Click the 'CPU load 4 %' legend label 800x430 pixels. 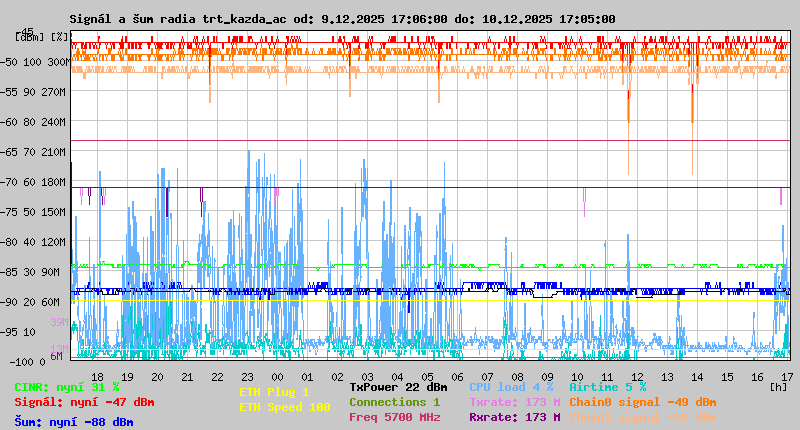[x=511, y=387]
